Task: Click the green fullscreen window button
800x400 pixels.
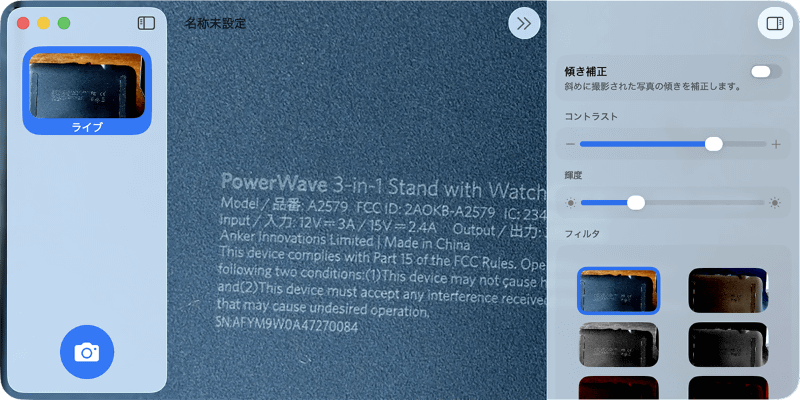Action: coord(64,23)
